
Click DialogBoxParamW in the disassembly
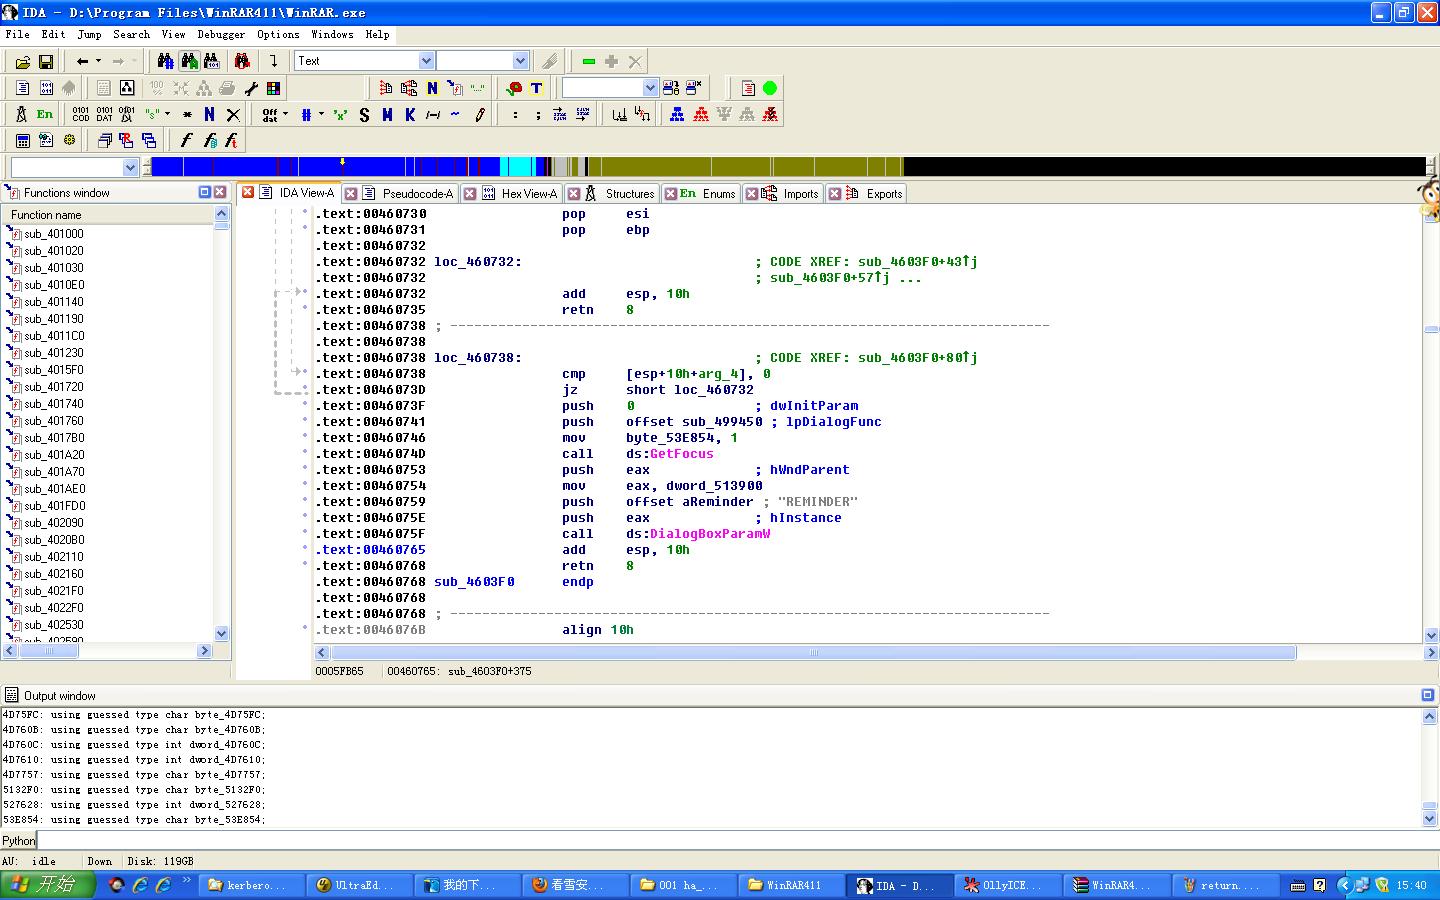tap(710, 534)
